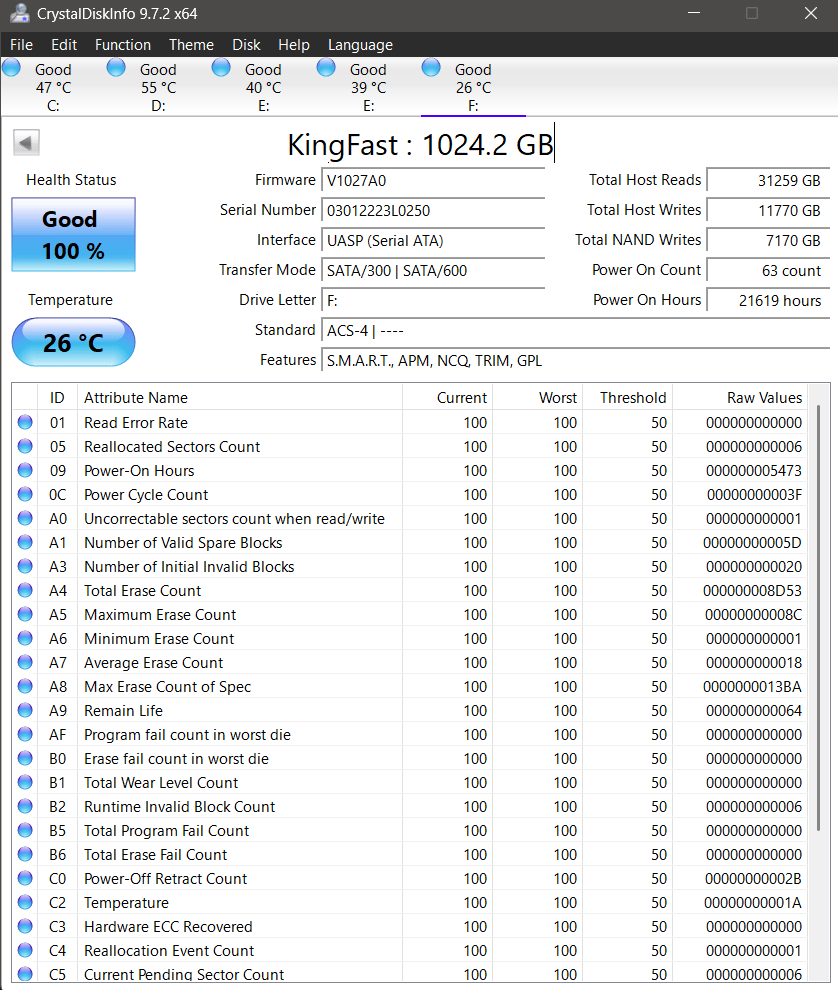Viewport: 838px width, 990px height.
Task: Open the File menu
Action: pos(21,45)
